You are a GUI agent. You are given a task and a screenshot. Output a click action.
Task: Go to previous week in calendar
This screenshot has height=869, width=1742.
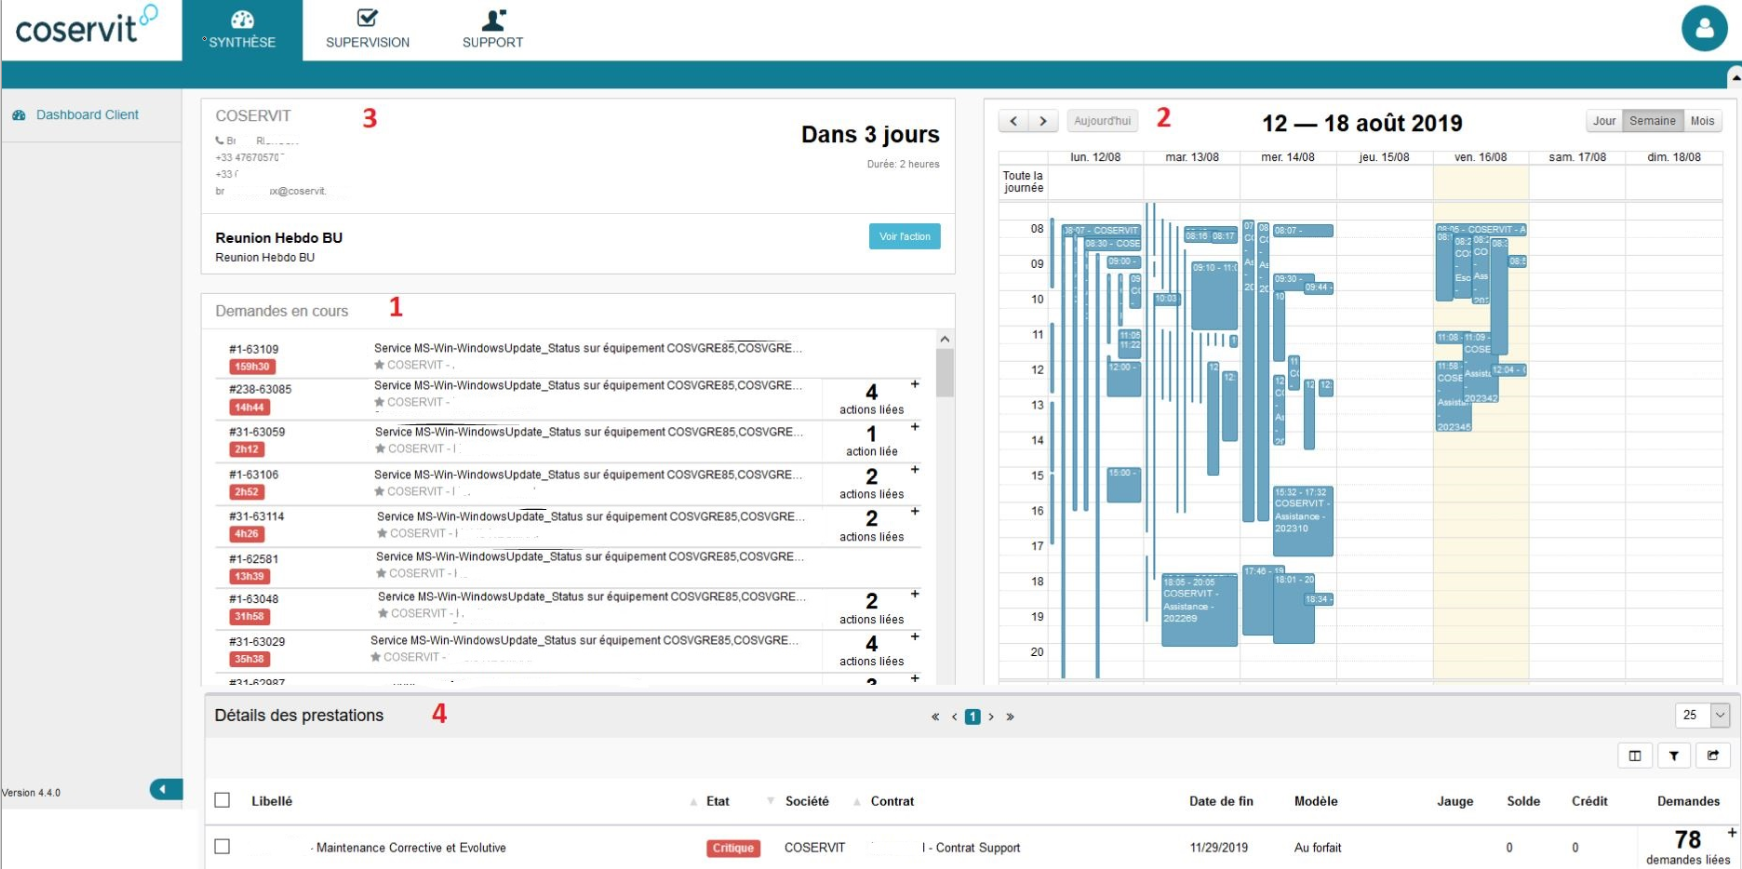click(1013, 121)
